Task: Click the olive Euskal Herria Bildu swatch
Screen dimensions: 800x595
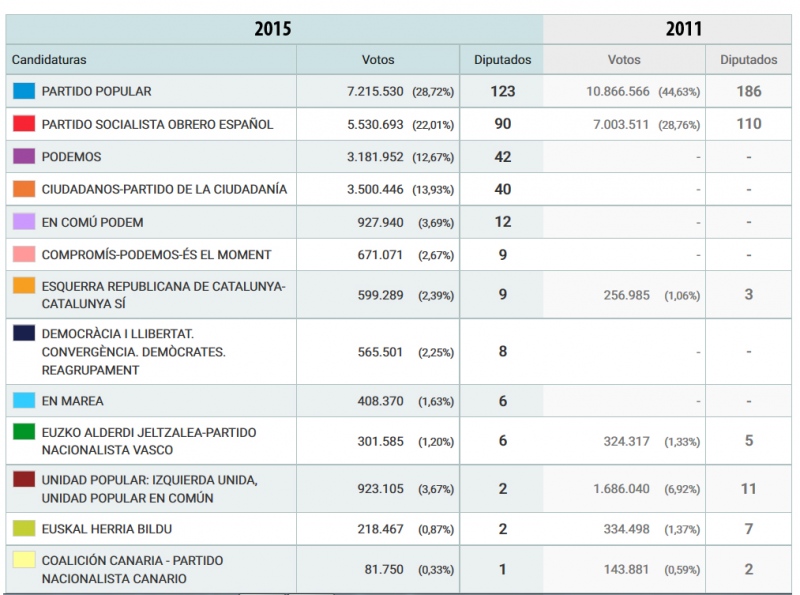Action: (x=24, y=528)
